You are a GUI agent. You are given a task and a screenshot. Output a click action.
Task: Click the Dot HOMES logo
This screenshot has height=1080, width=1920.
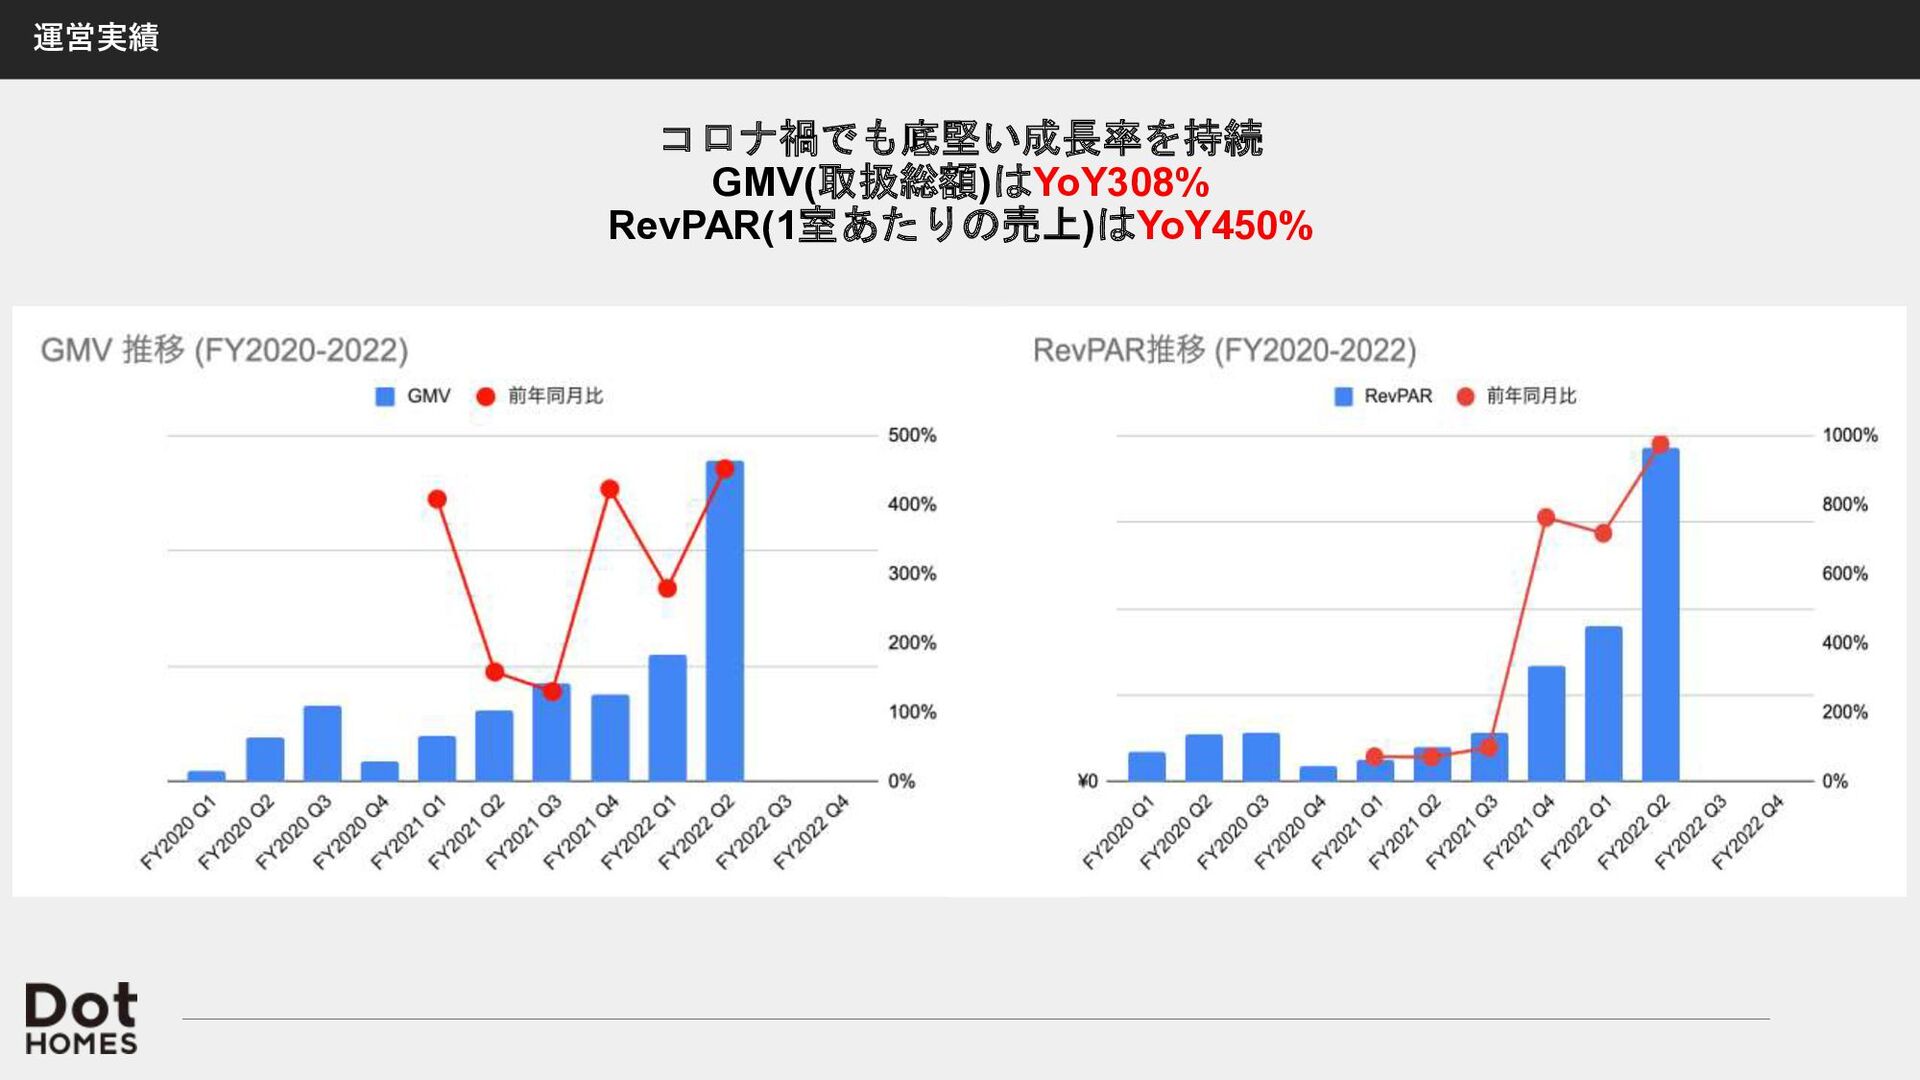[81, 1018]
